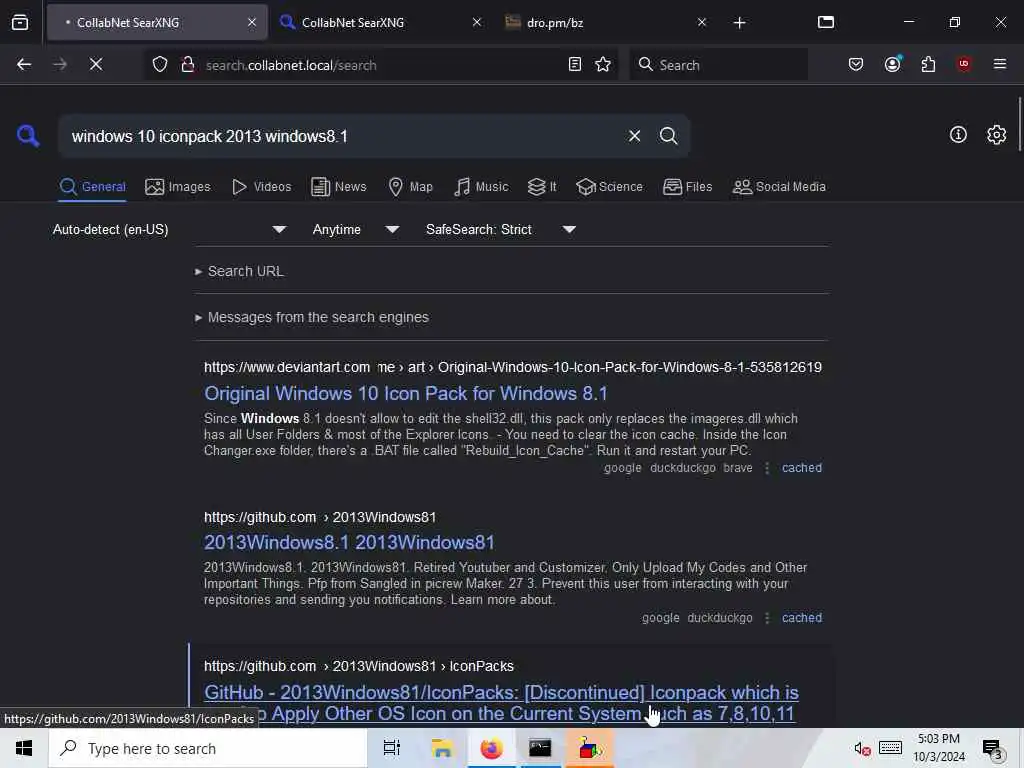Open uBlock Origin extension icon
Image resolution: width=1024 pixels, height=768 pixels.
point(963,64)
